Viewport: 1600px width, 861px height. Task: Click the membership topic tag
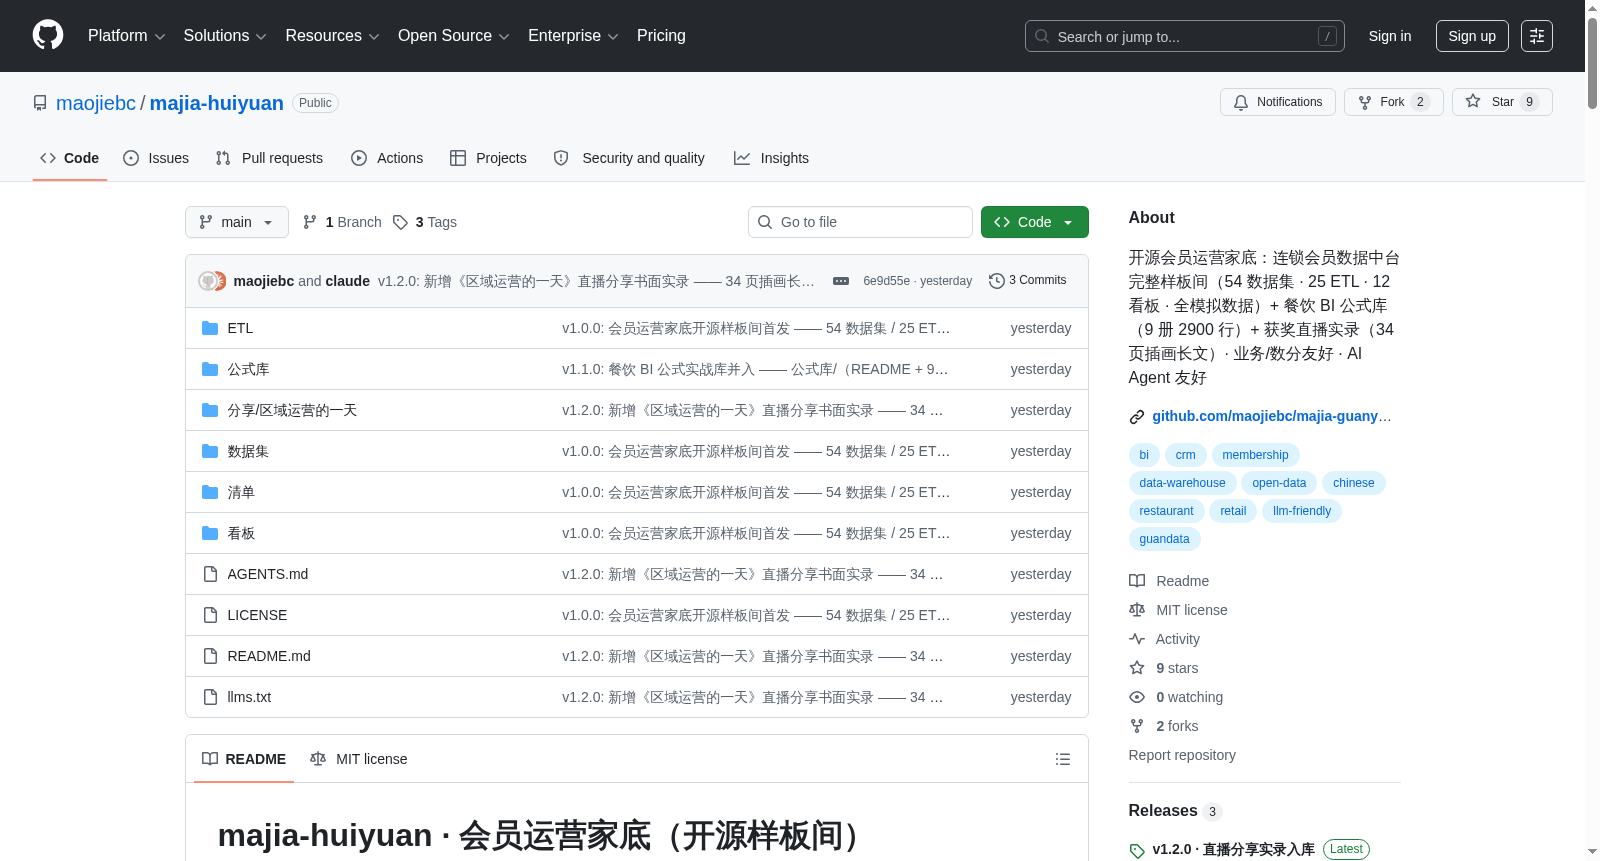(x=1255, y=455)
